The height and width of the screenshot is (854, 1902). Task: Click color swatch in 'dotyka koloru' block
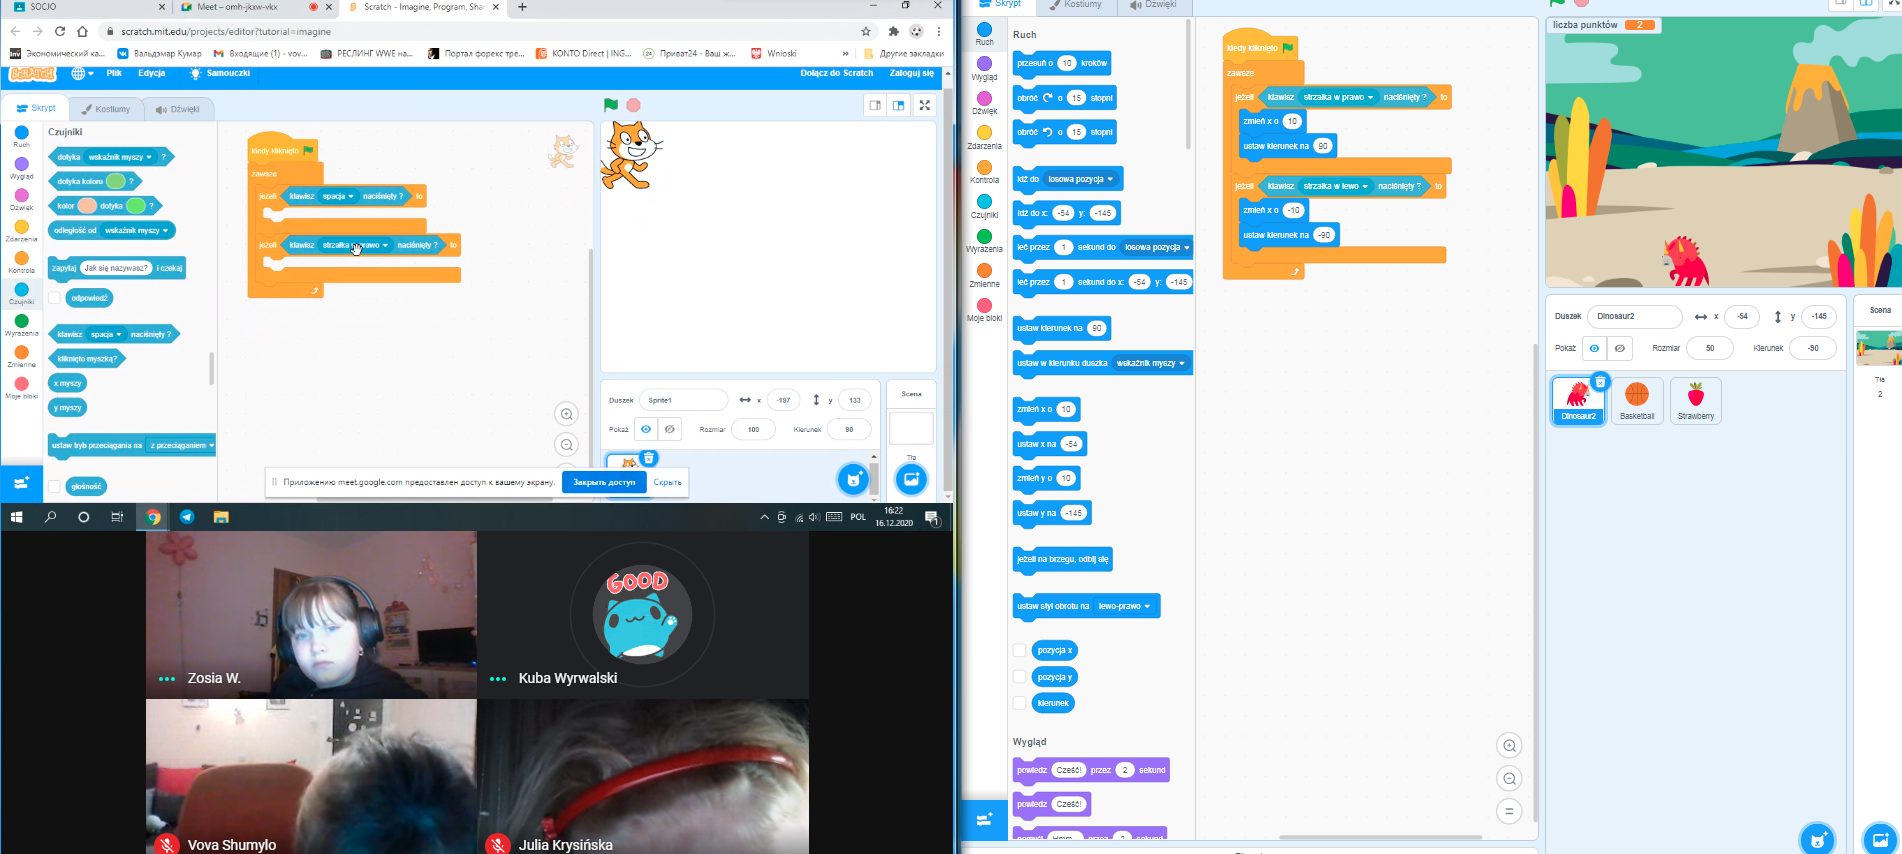tap(116, 181)
